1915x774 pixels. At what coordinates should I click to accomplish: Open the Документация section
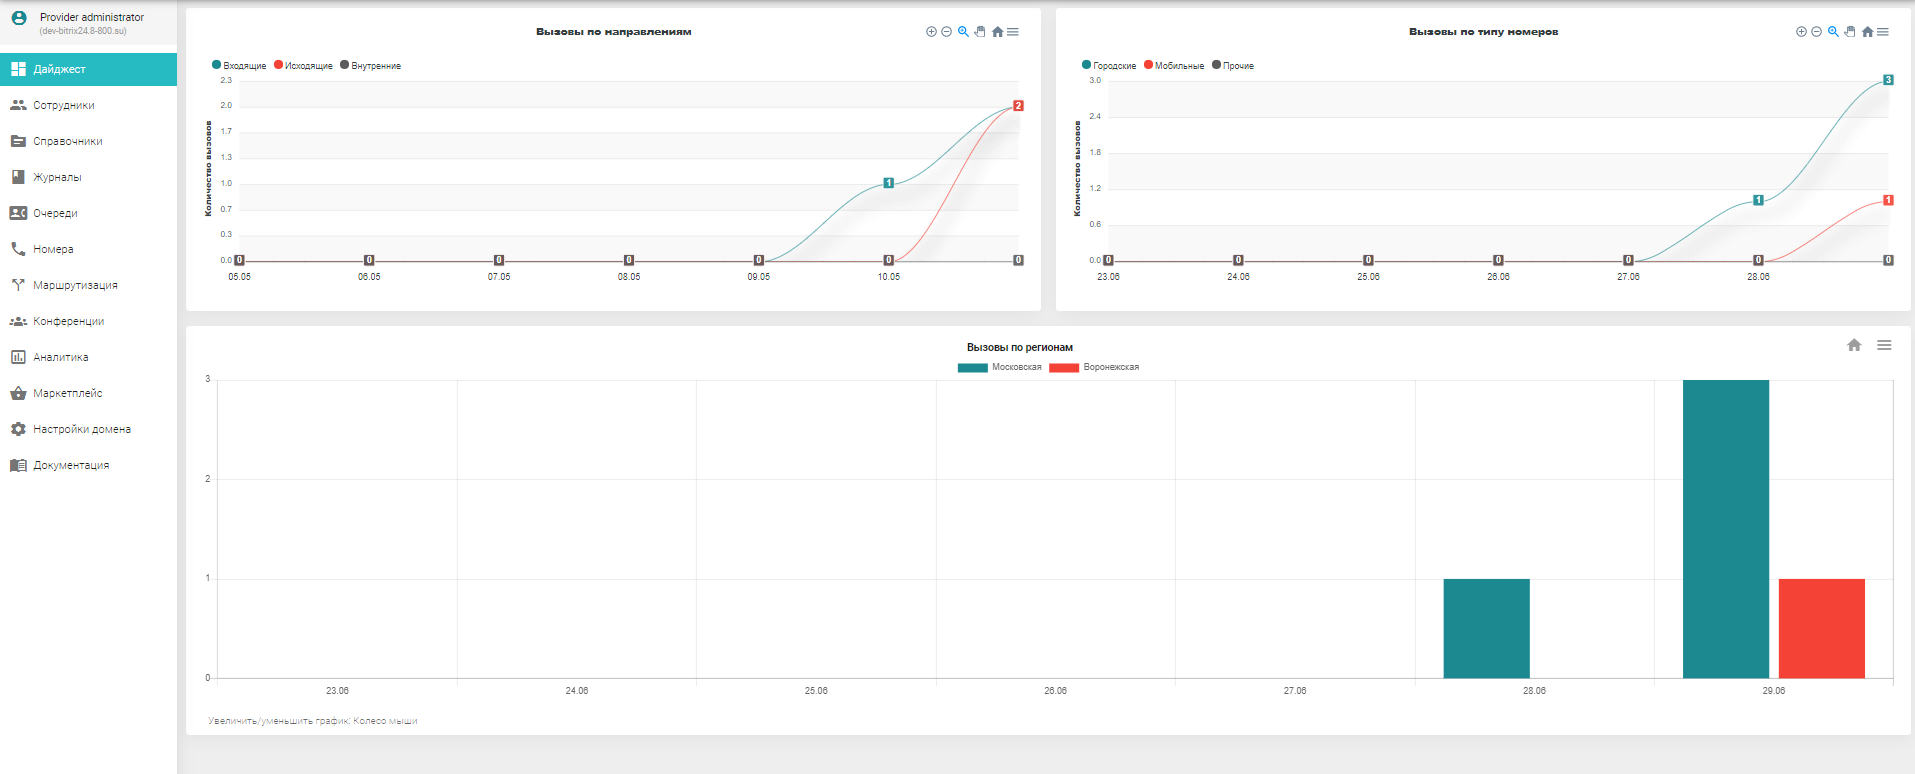click(x=88, y=465)
